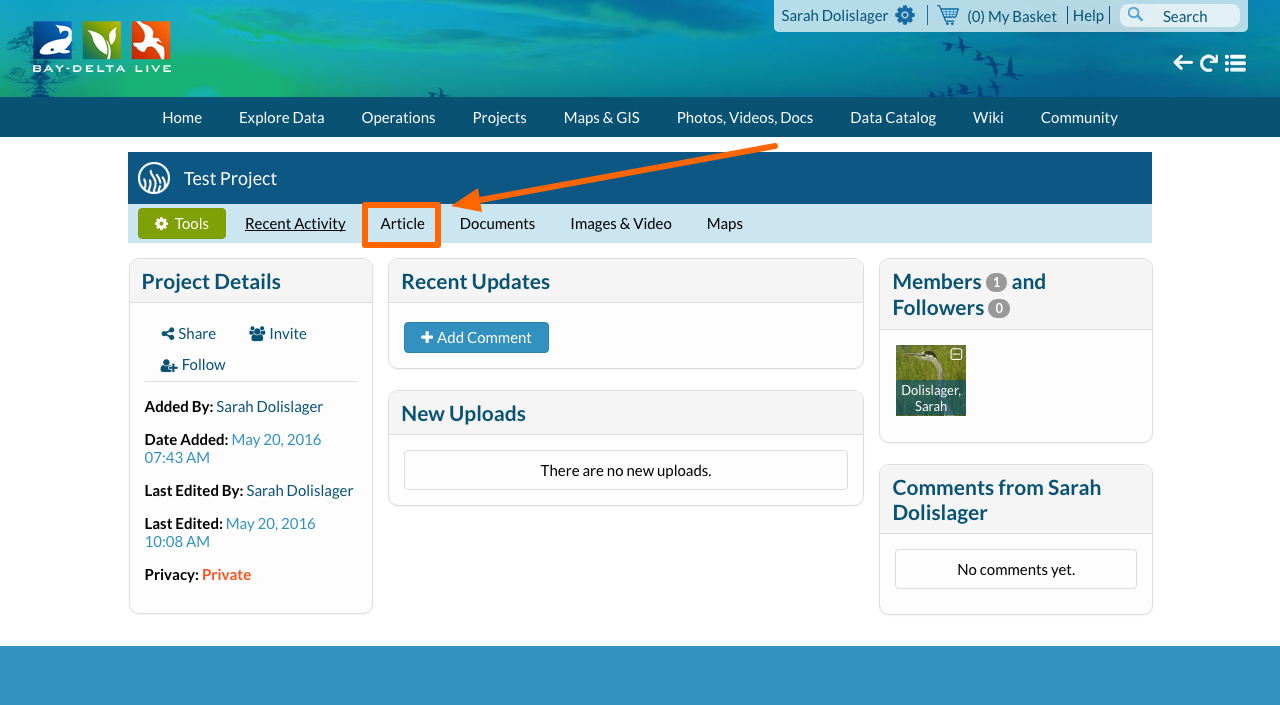Click into the Search field
Viewport: 1280px width, 705px height.
pos(1192,16)
